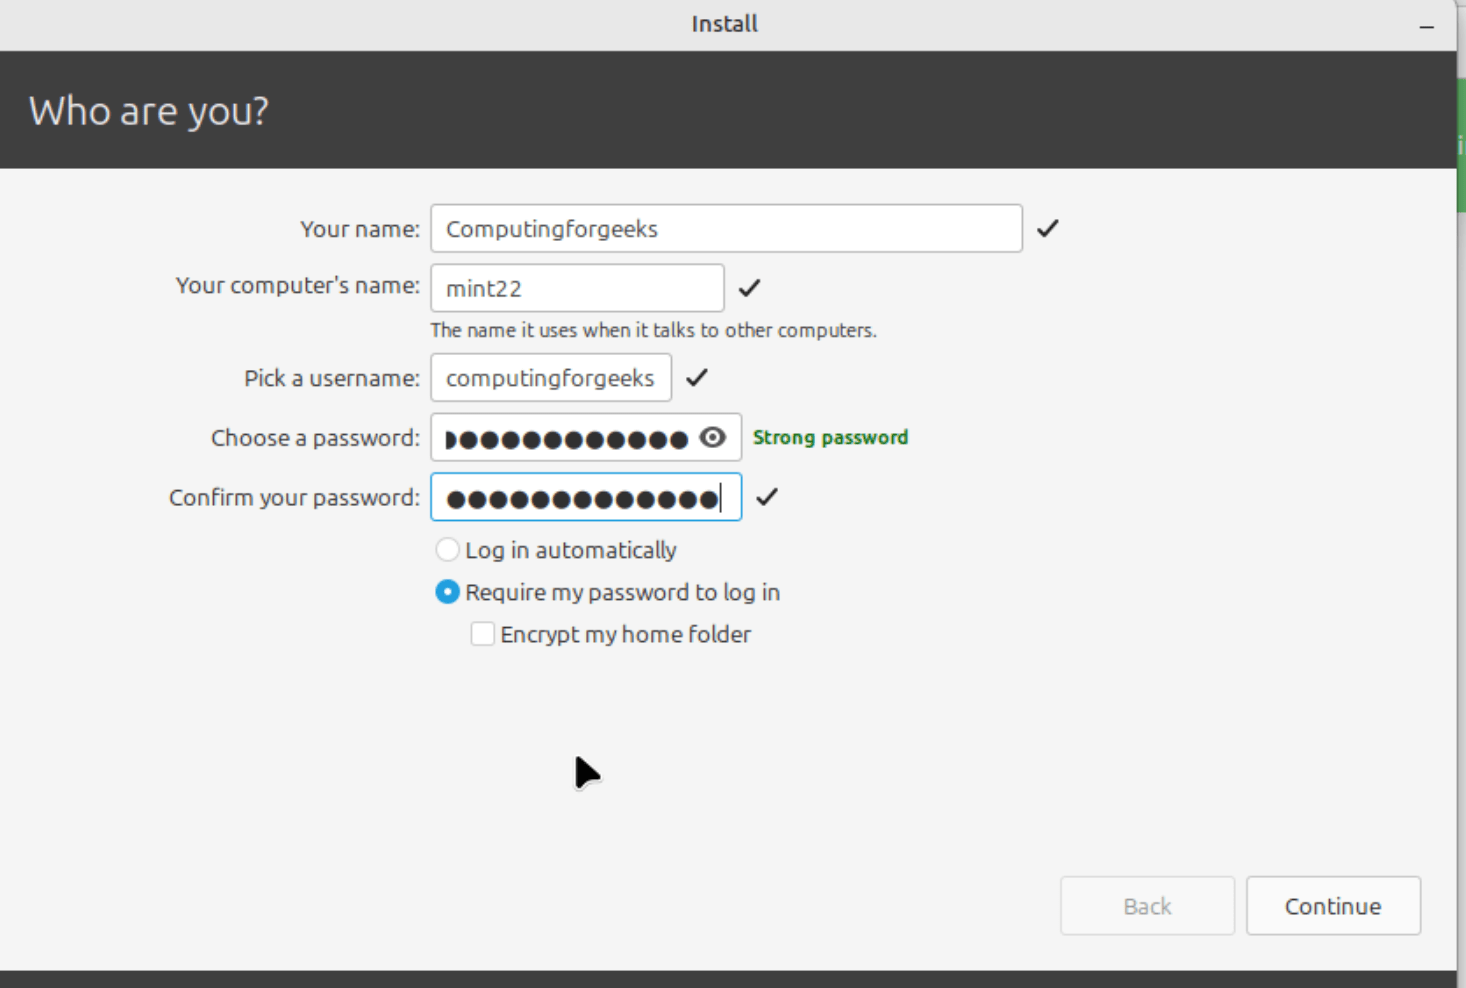This screenshot has height=988, width=1466.
Task: Click the Choose a password field
Action: 570,437
